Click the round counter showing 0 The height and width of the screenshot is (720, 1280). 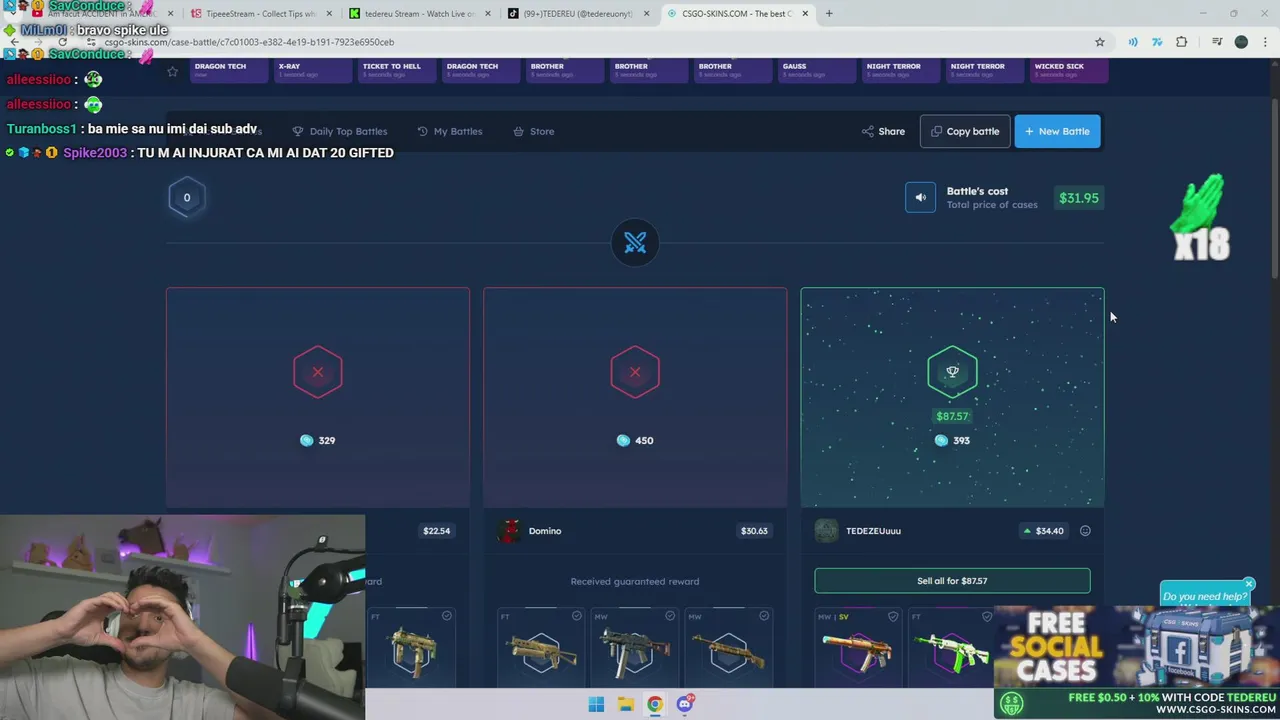[x=187, y=198]
